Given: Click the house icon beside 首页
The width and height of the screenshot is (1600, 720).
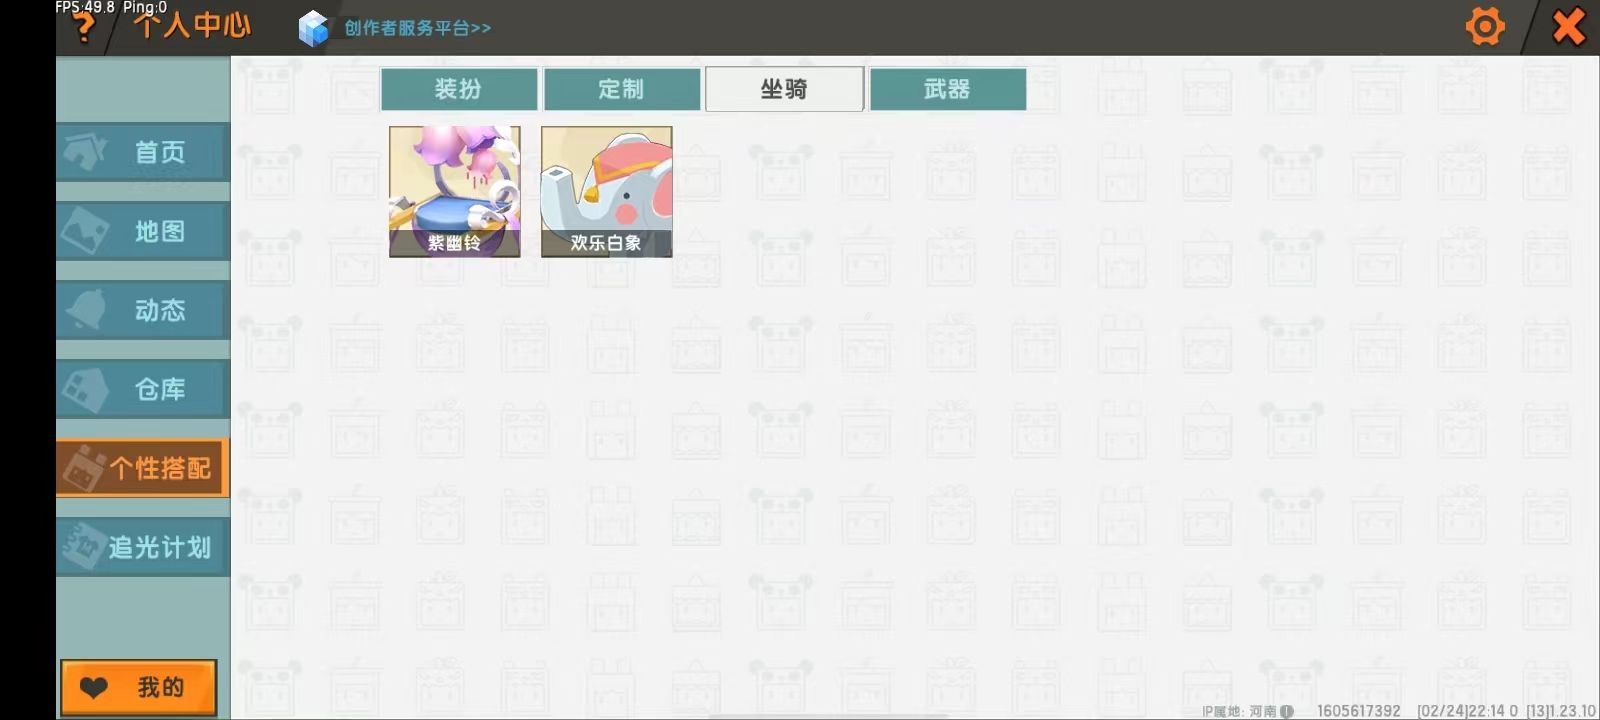Looking at the screenshot, I should pos(85,152).
